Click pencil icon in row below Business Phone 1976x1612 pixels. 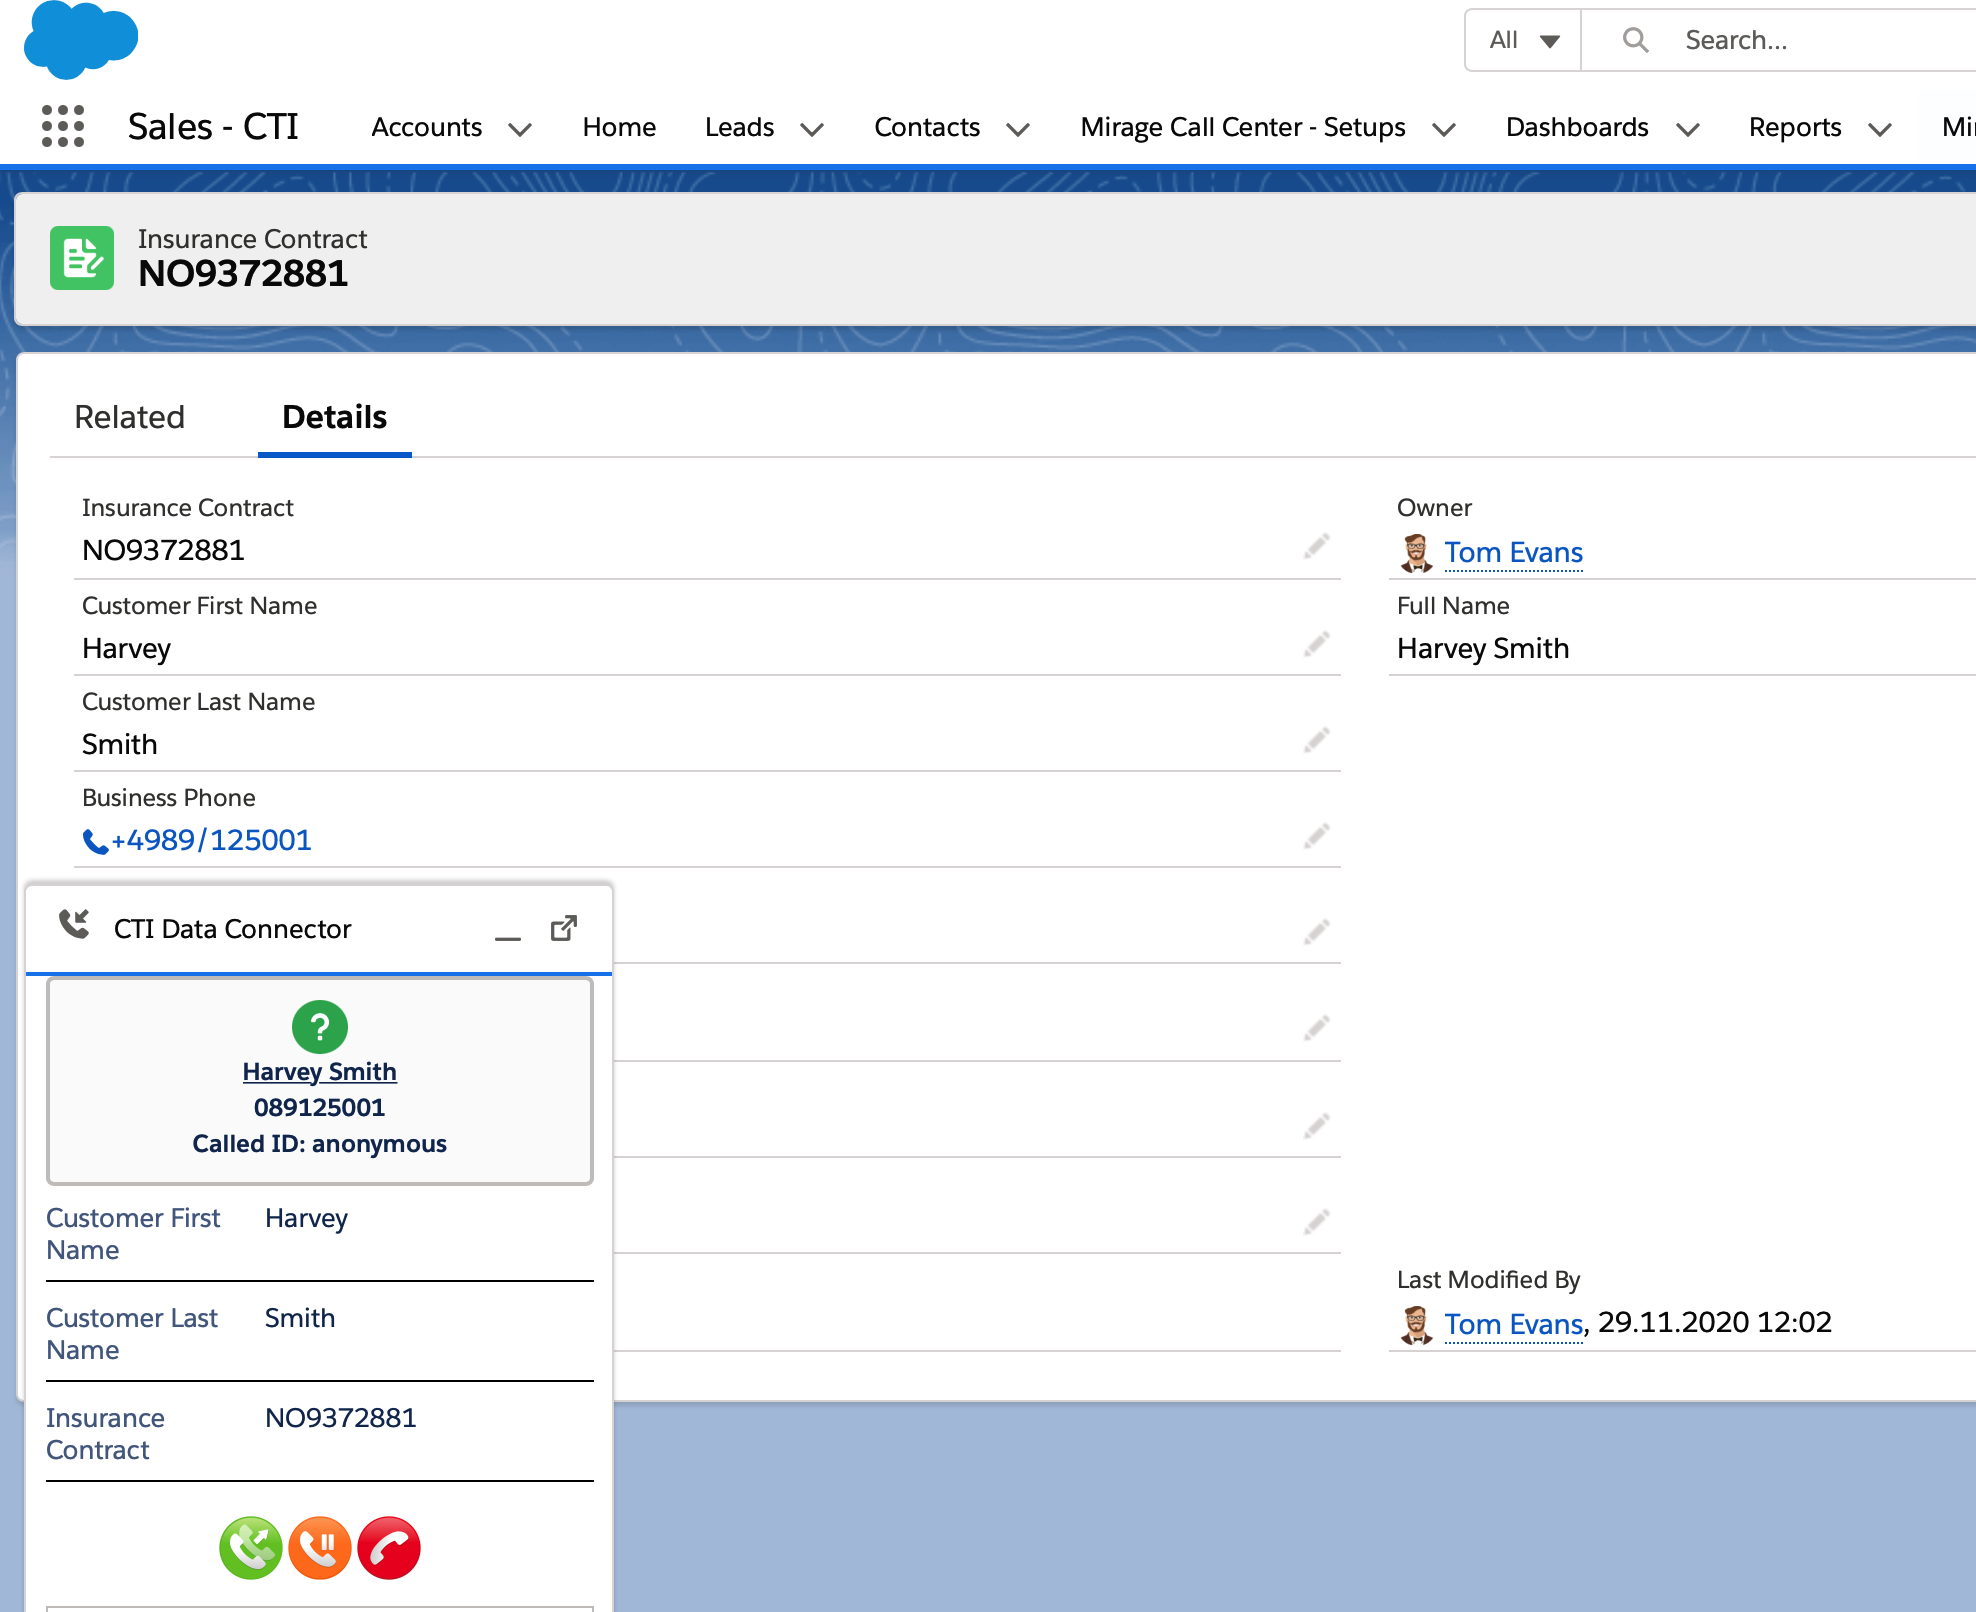point(1316,933)
